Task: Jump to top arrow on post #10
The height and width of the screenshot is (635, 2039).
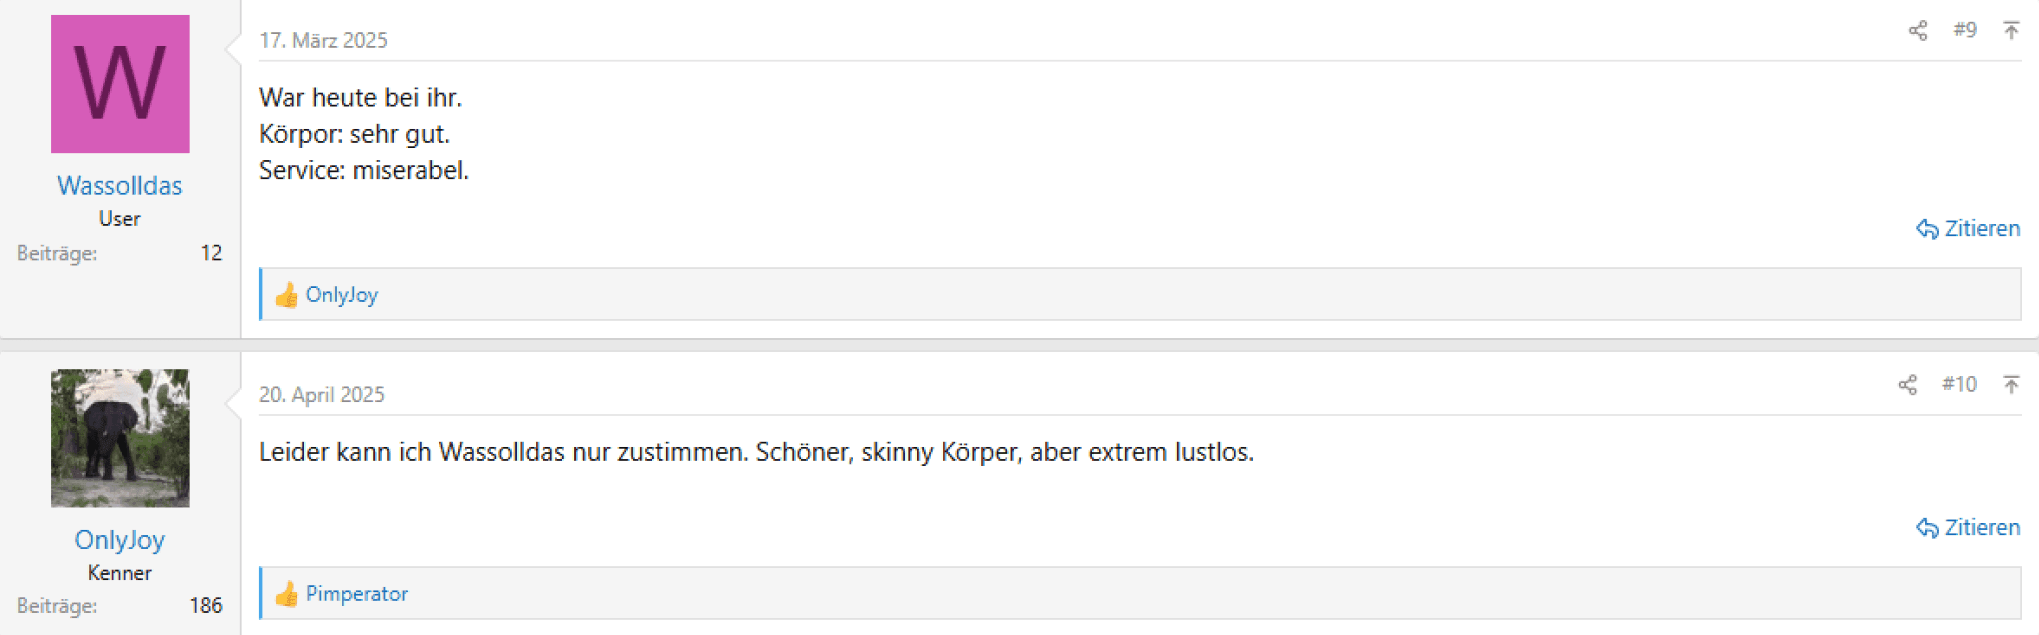Action: pyautogui.click(x=2011, y=384)
